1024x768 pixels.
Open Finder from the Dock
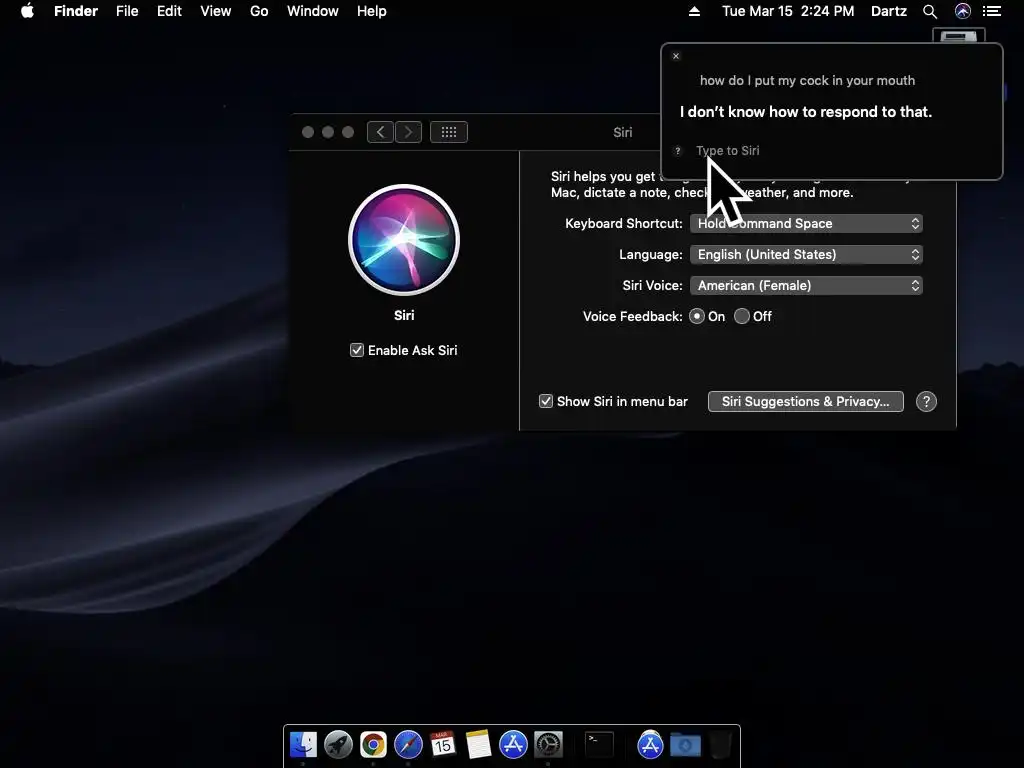coord(303,744)
